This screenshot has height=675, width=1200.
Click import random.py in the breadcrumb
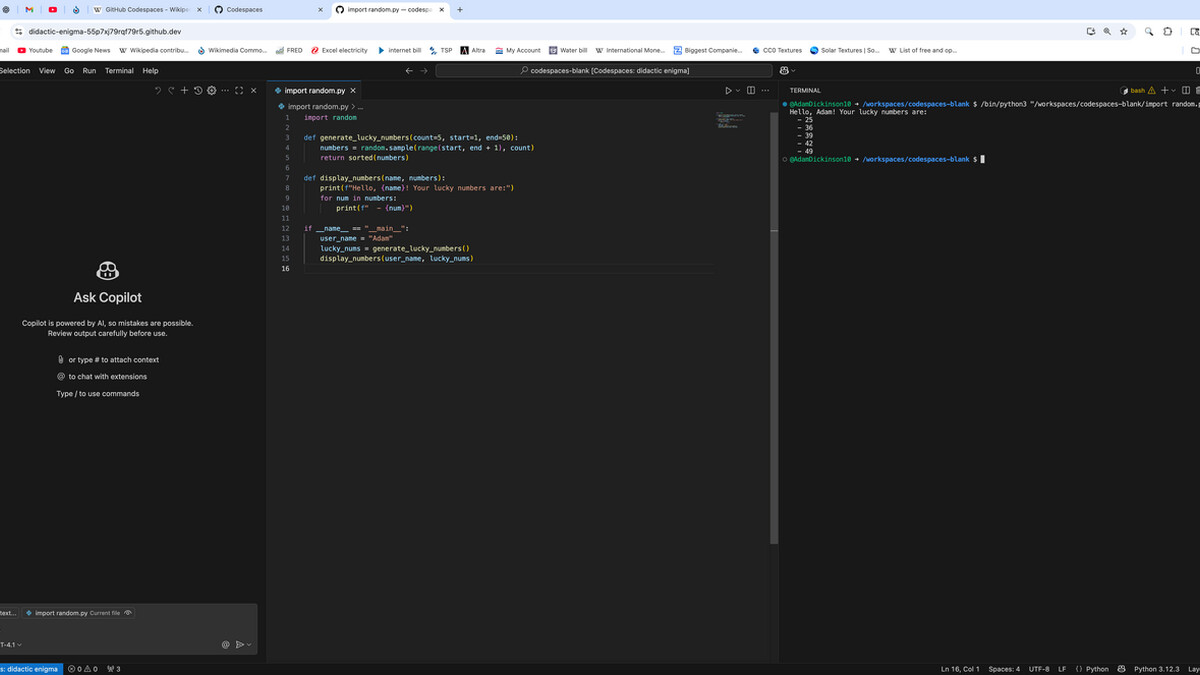click(317, 106)
